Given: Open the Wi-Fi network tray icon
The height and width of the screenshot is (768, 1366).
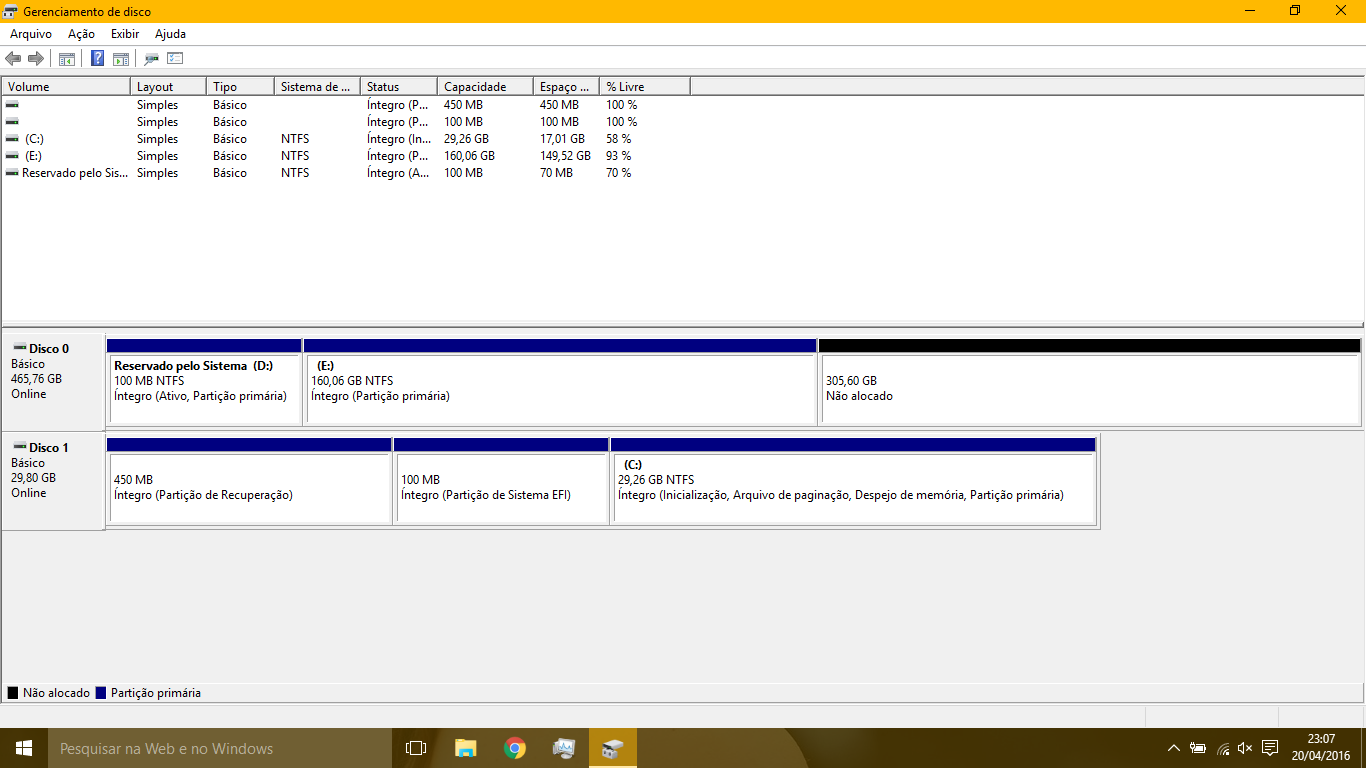Looking at the screenshot, I should click(x=1222, y=748).
